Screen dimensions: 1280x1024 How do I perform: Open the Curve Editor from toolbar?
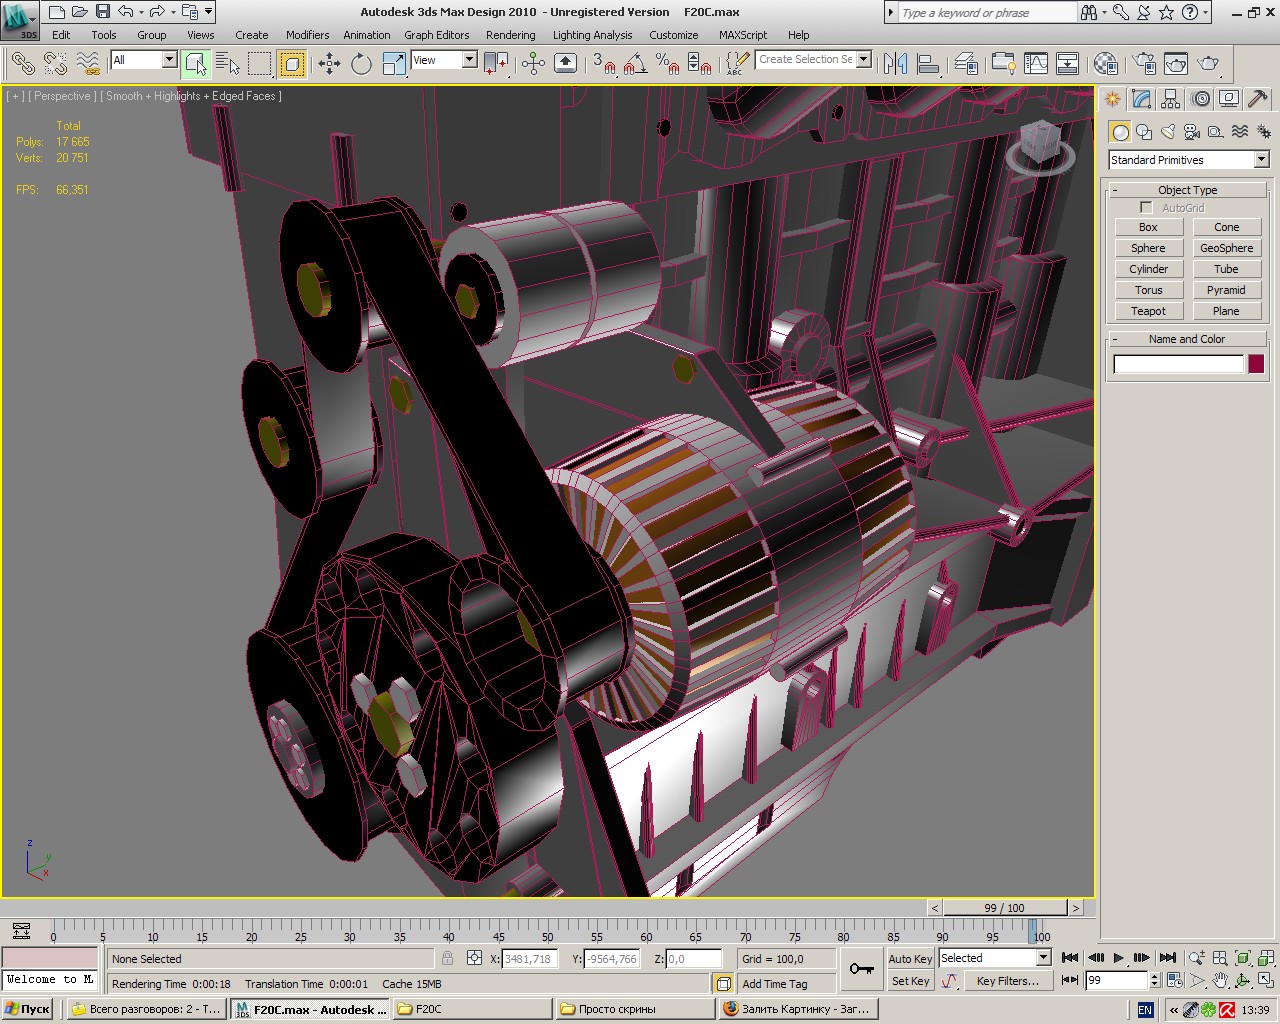click(1036, 64)
